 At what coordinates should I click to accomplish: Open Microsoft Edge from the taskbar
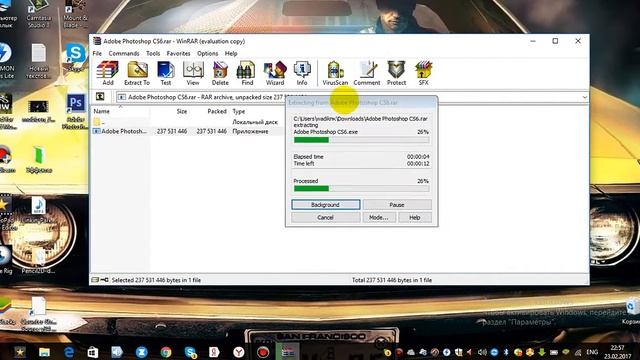click(69, 352)
